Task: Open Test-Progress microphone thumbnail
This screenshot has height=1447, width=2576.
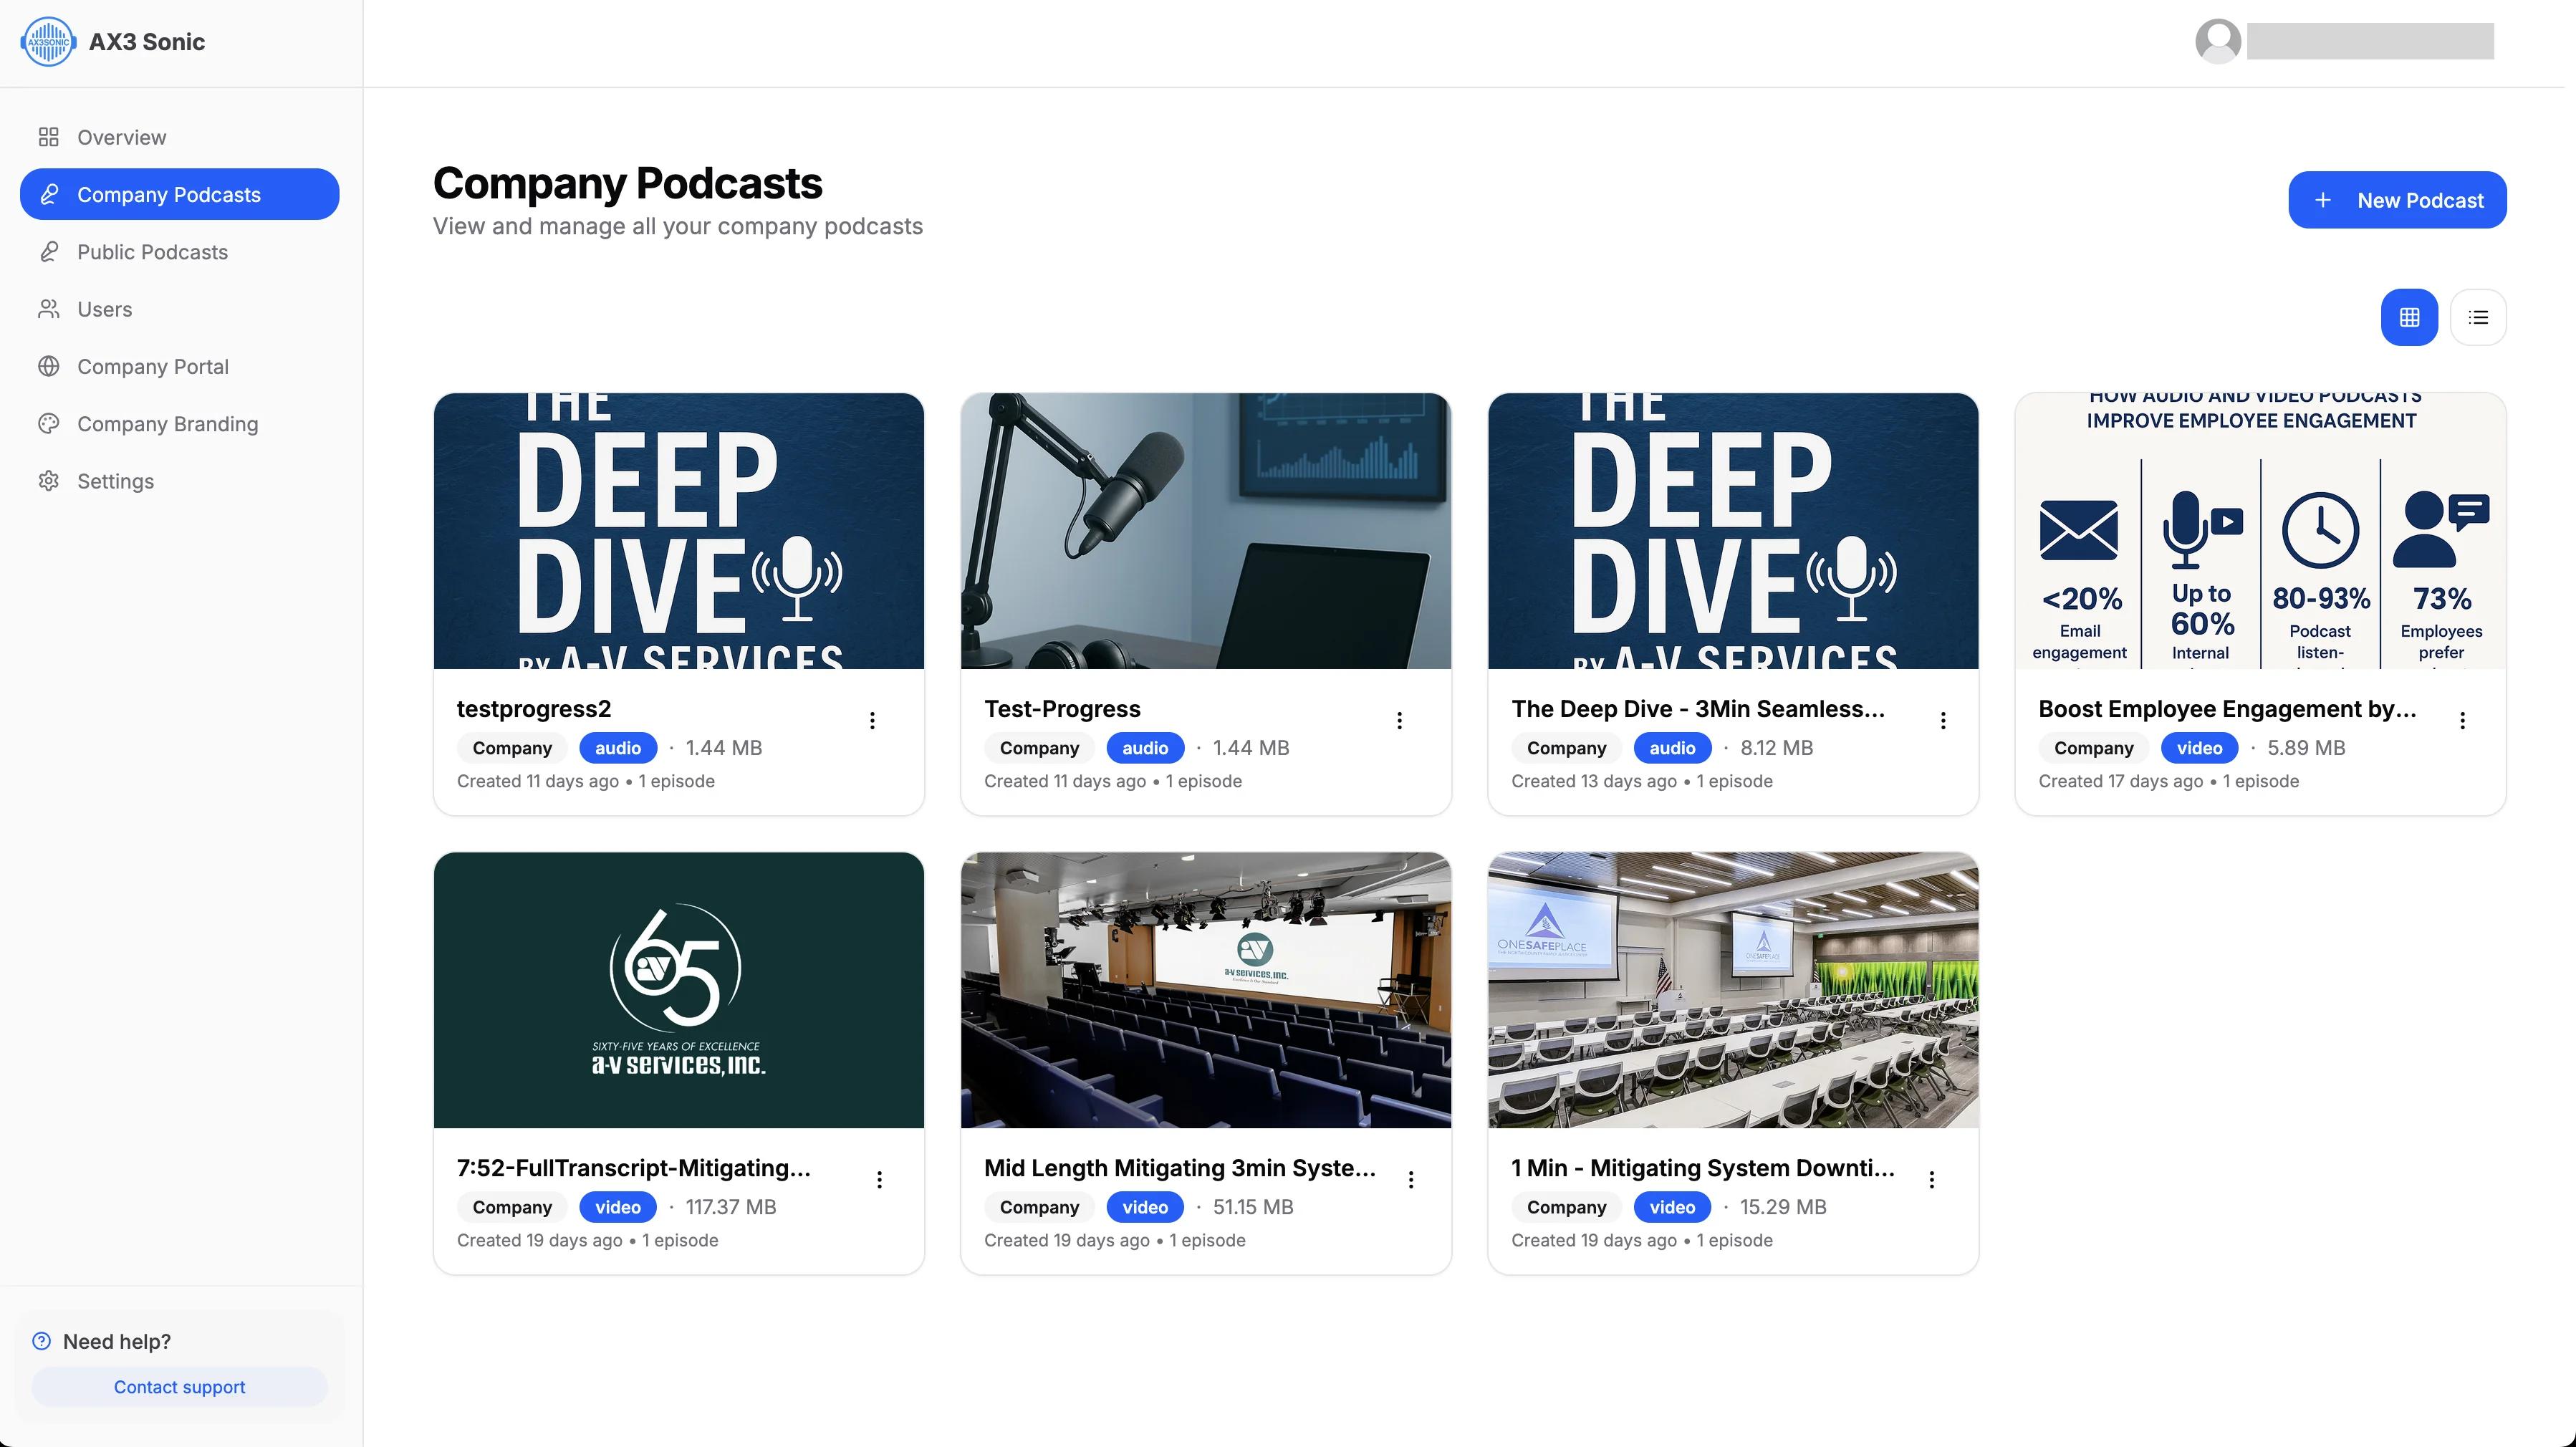Action: (x=1205, y=531)
